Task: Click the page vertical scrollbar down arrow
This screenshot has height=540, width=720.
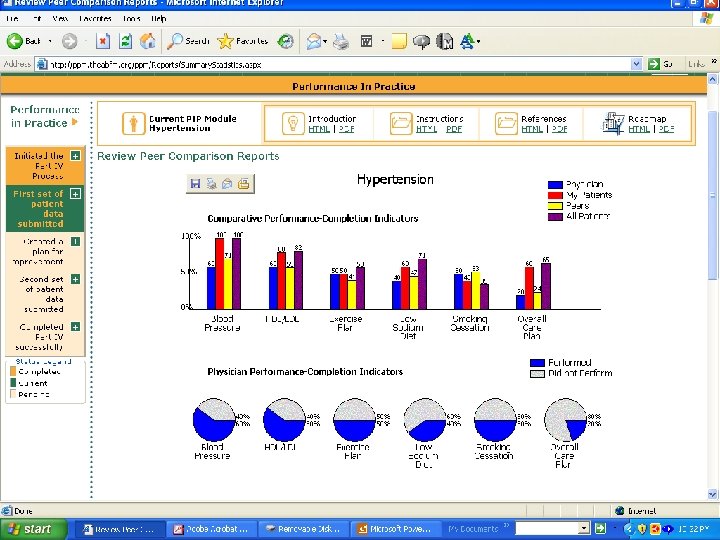Action: 712,494
